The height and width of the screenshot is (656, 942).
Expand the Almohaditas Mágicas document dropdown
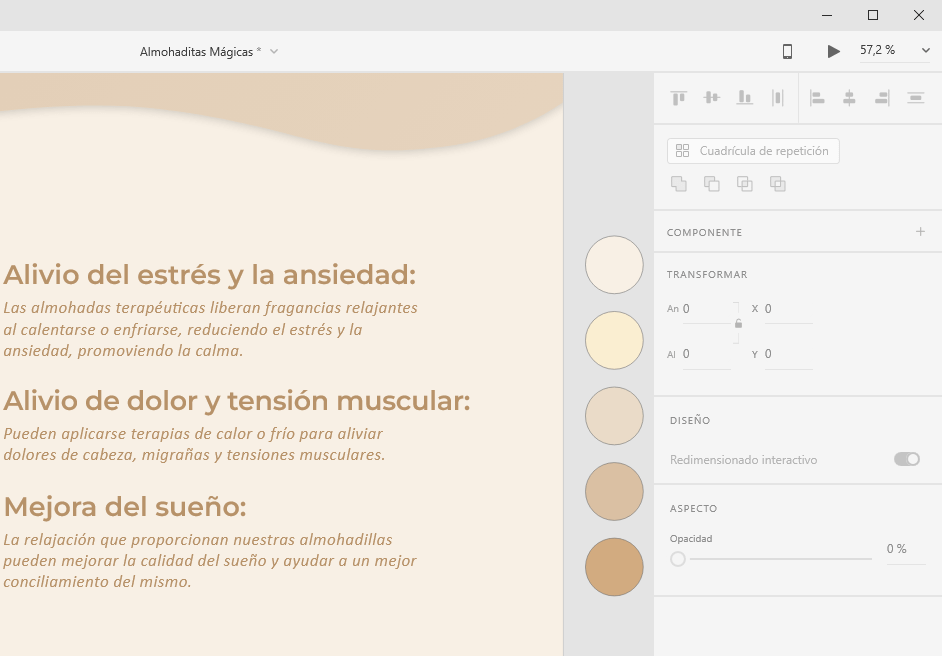point(274,51)
